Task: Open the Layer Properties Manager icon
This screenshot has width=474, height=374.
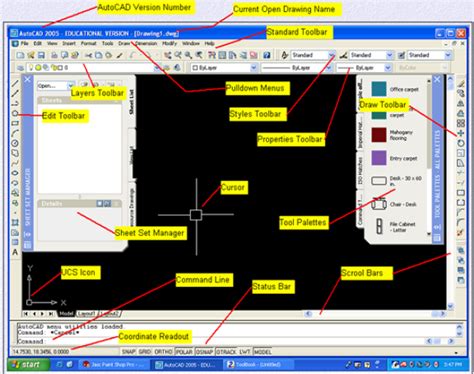Action: 20,68
